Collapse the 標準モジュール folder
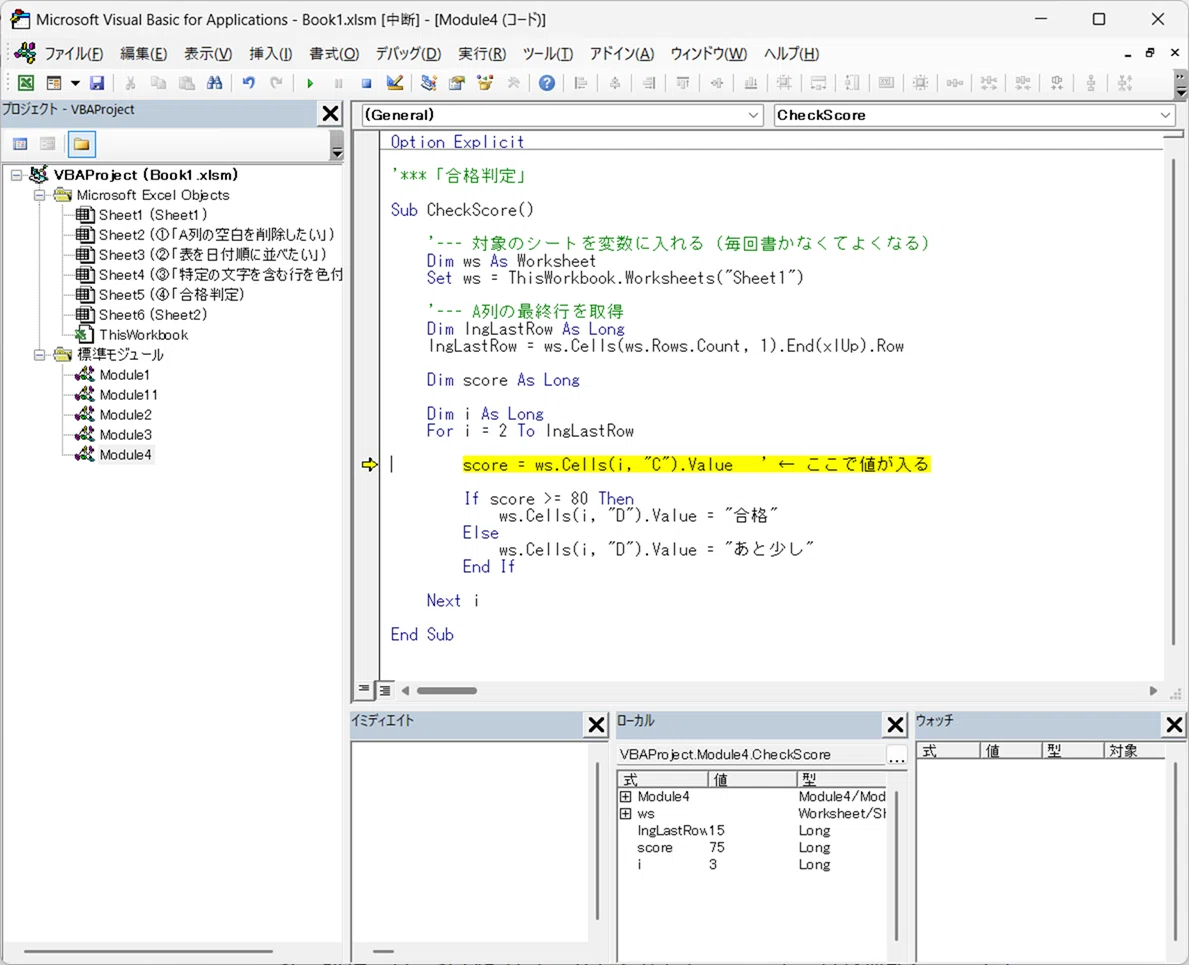 [39, 355]
